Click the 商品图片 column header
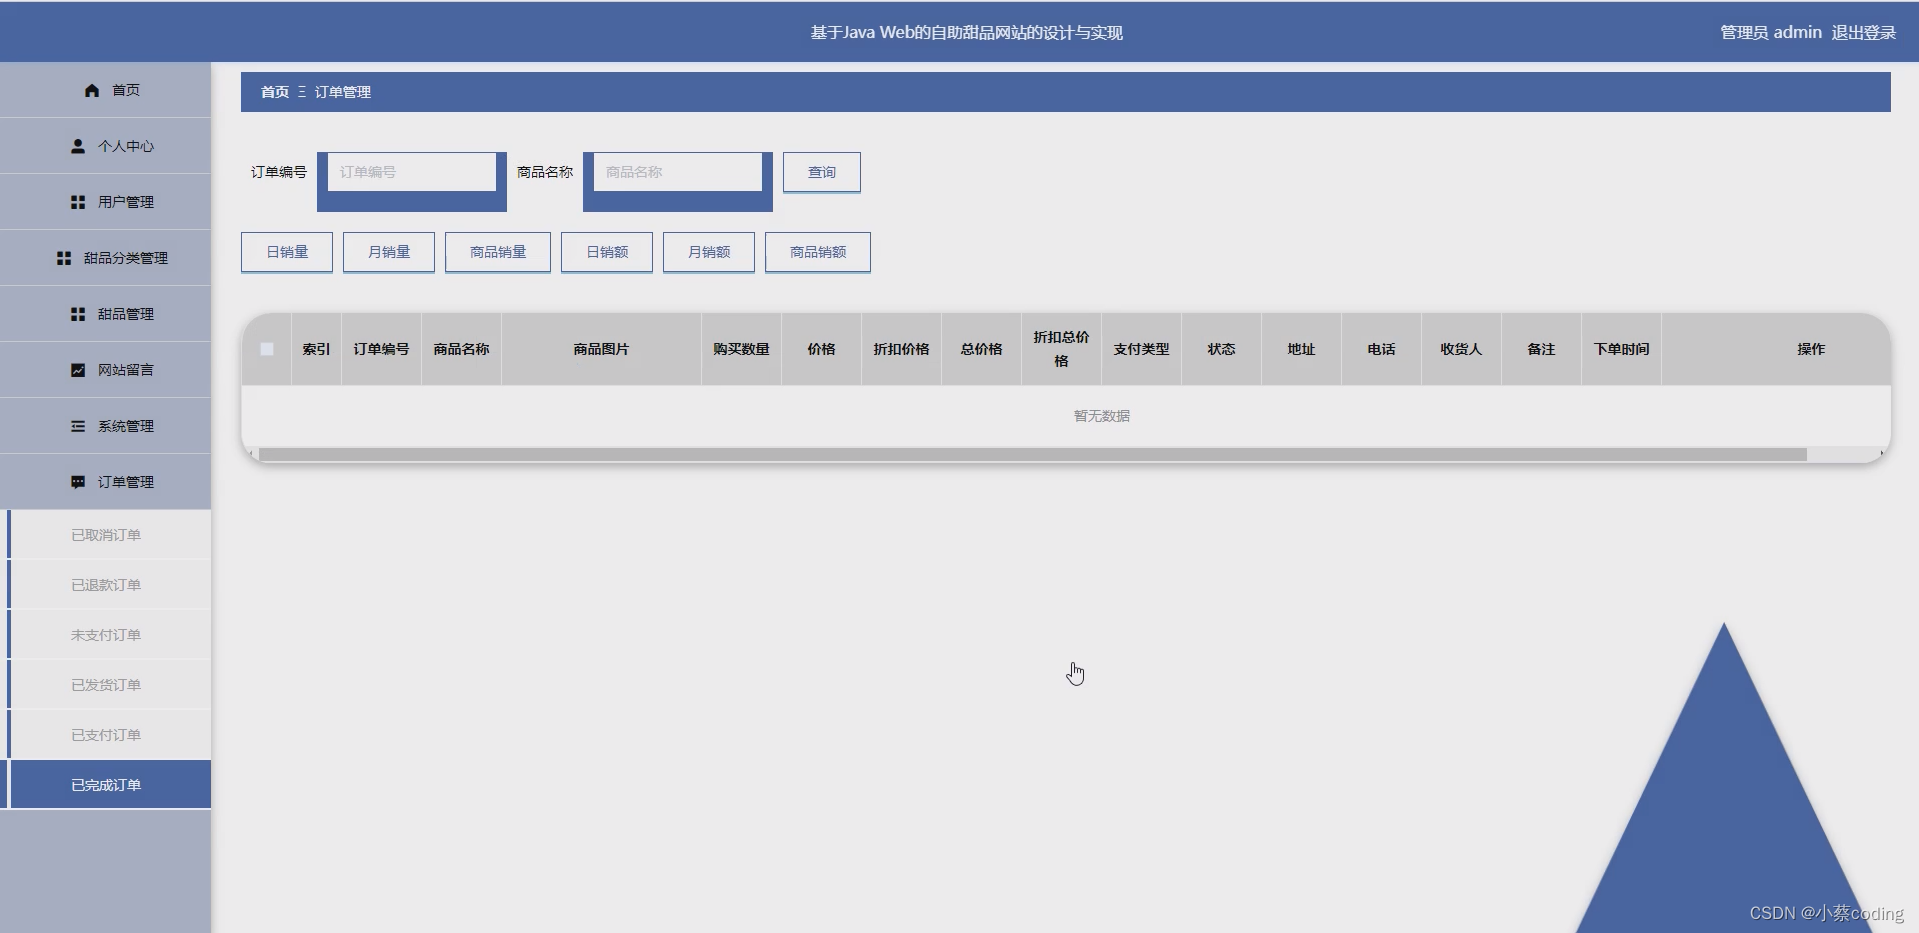Image resolution: width=1919 pixels, height=933 pixels. (x=601, y=349)
